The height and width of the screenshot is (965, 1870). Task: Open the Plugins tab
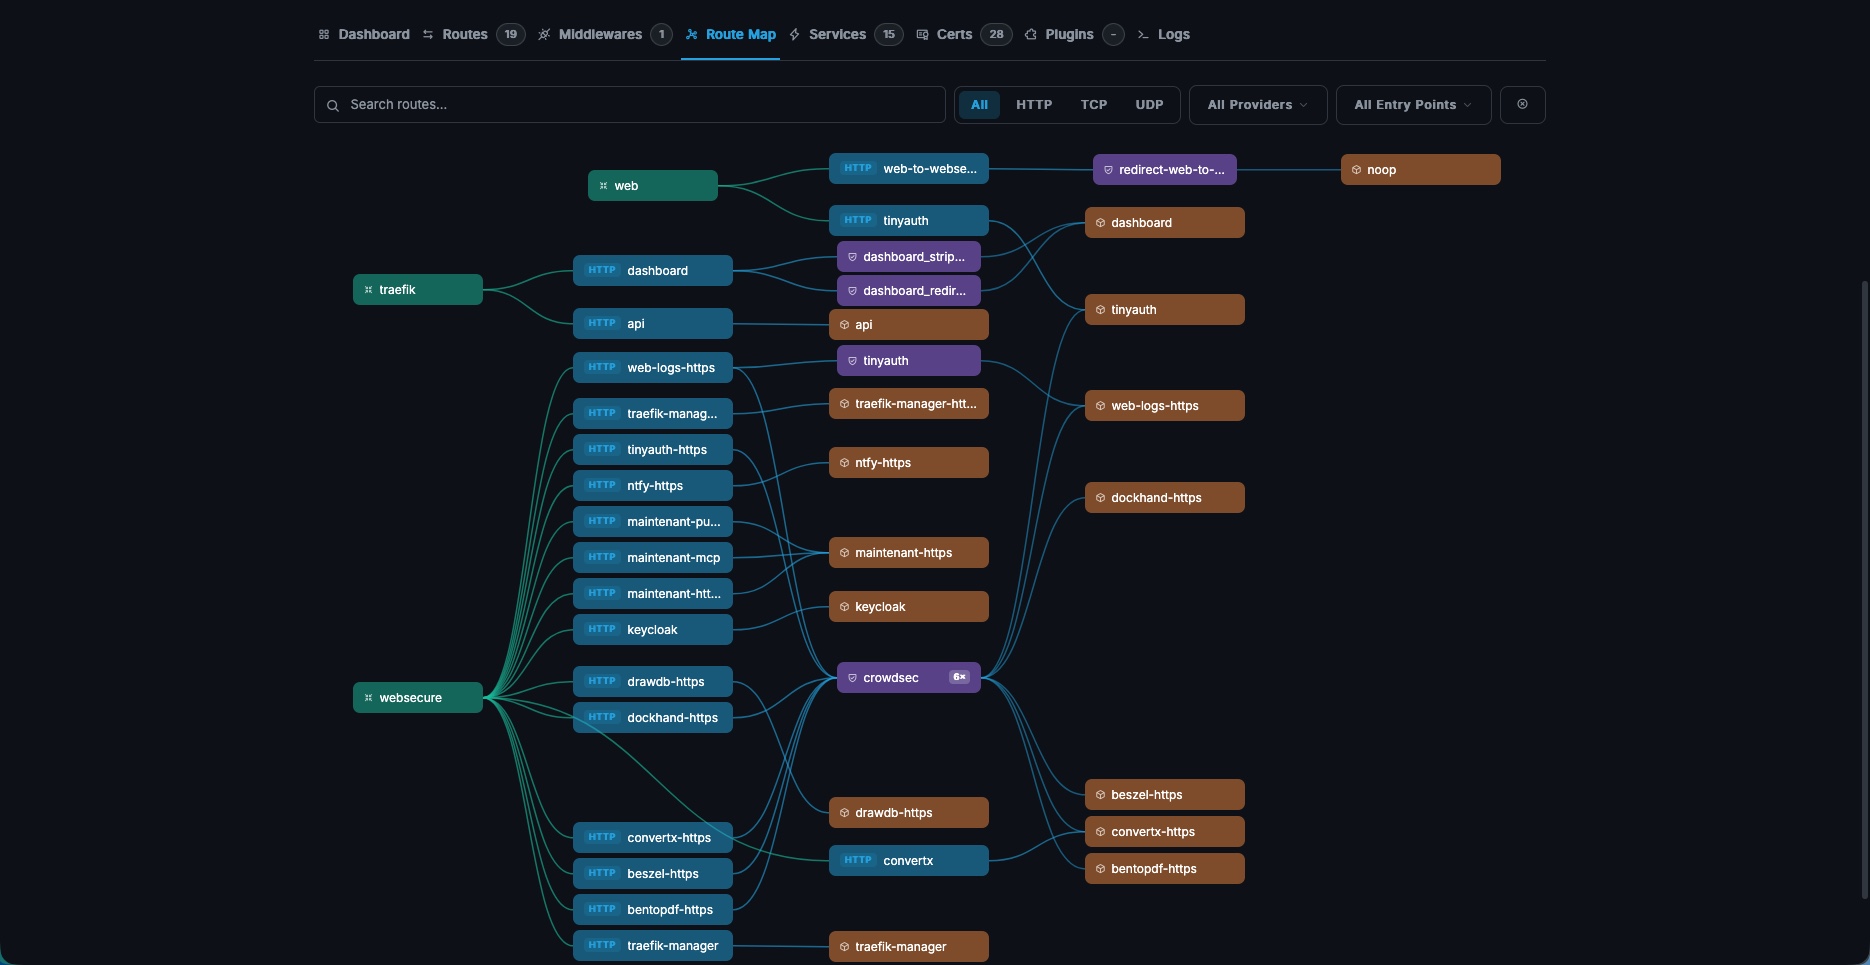(x=1073, y=34)
